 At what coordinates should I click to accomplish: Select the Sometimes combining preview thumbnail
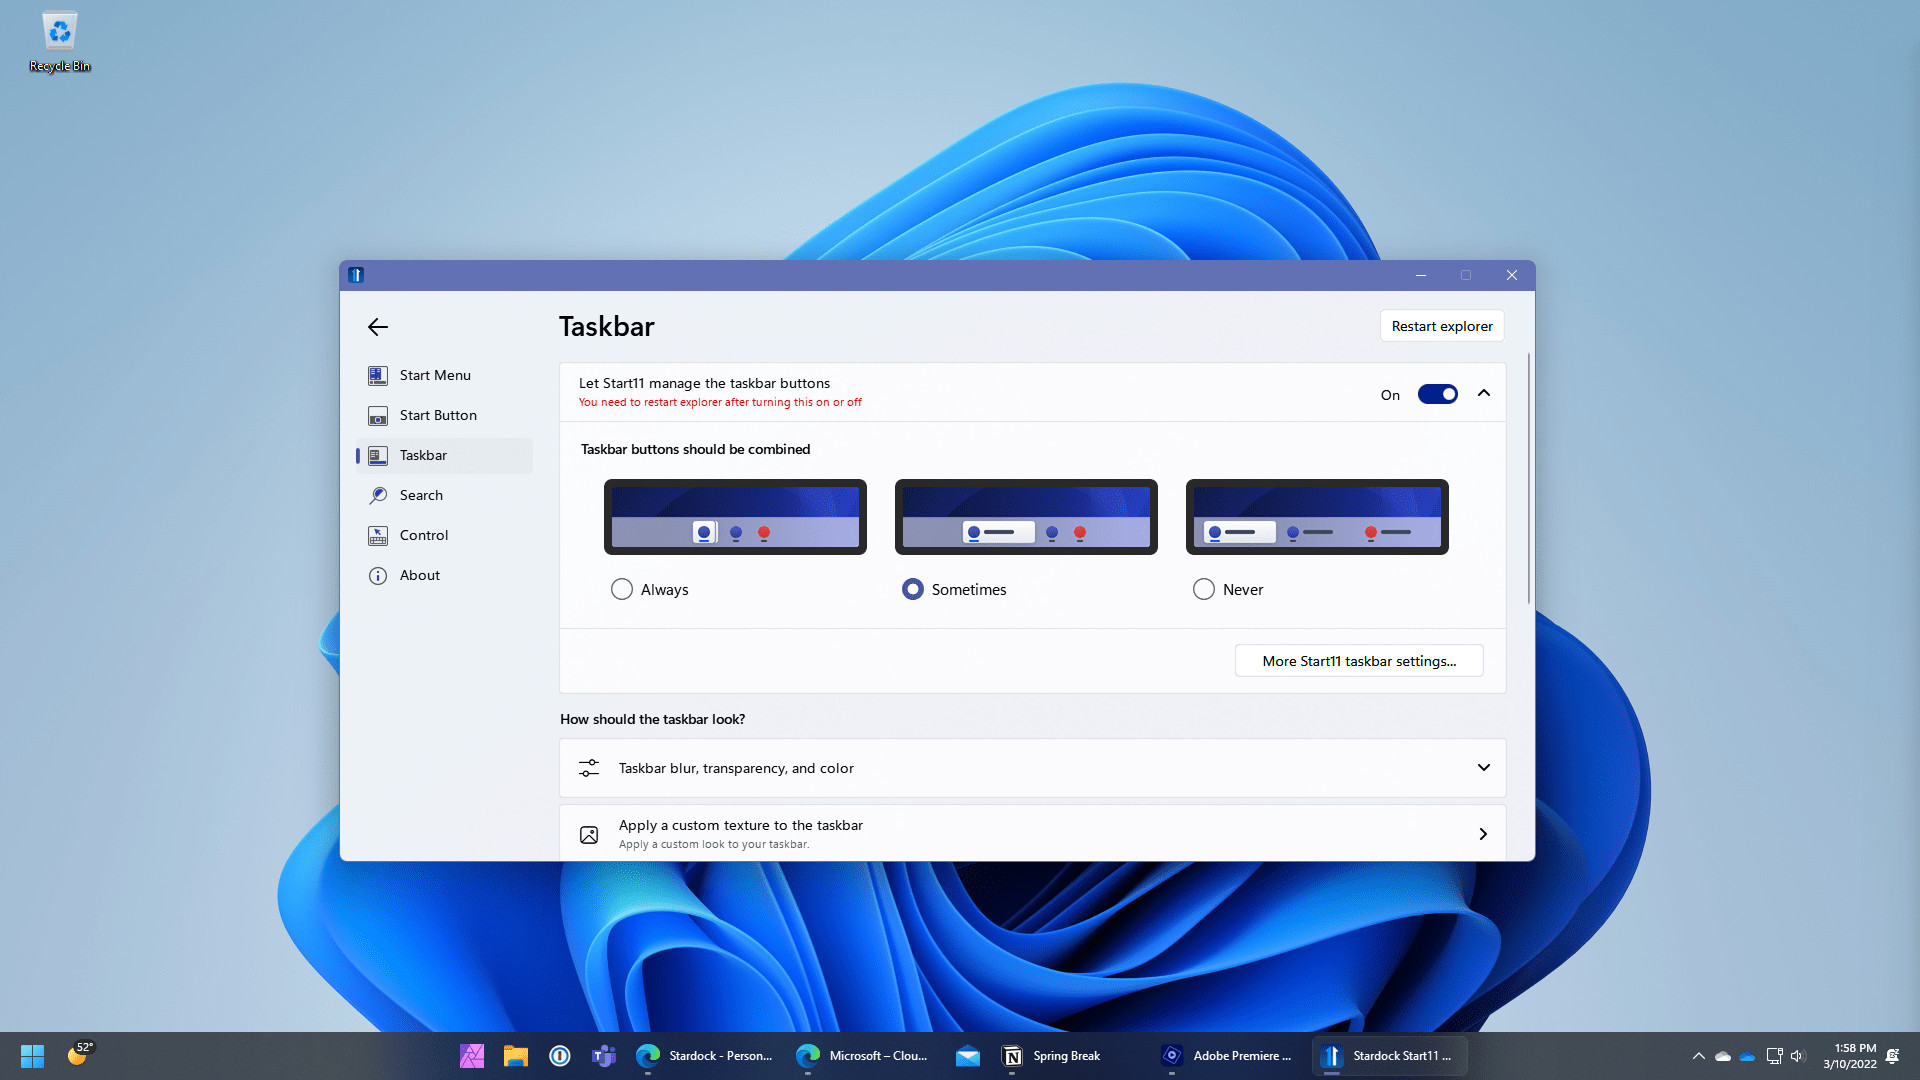point(1025,516)
